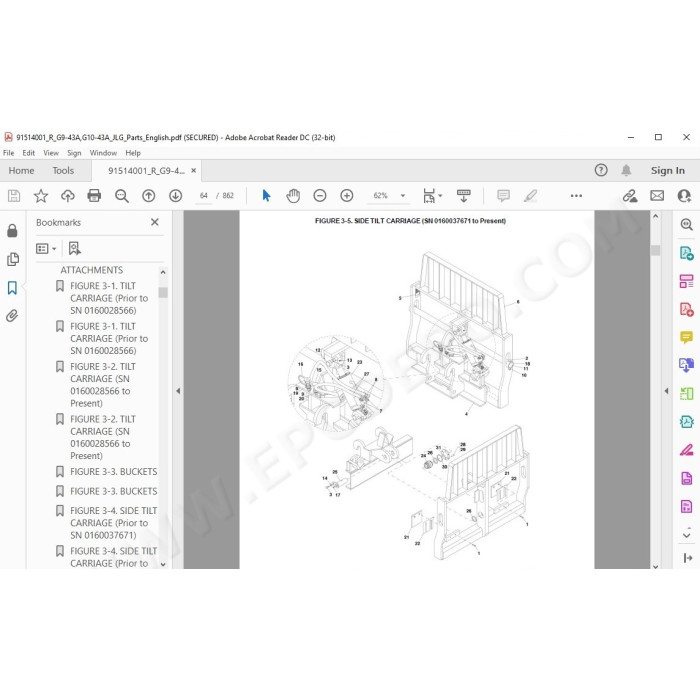Open the Window menu

pos(103,153)
